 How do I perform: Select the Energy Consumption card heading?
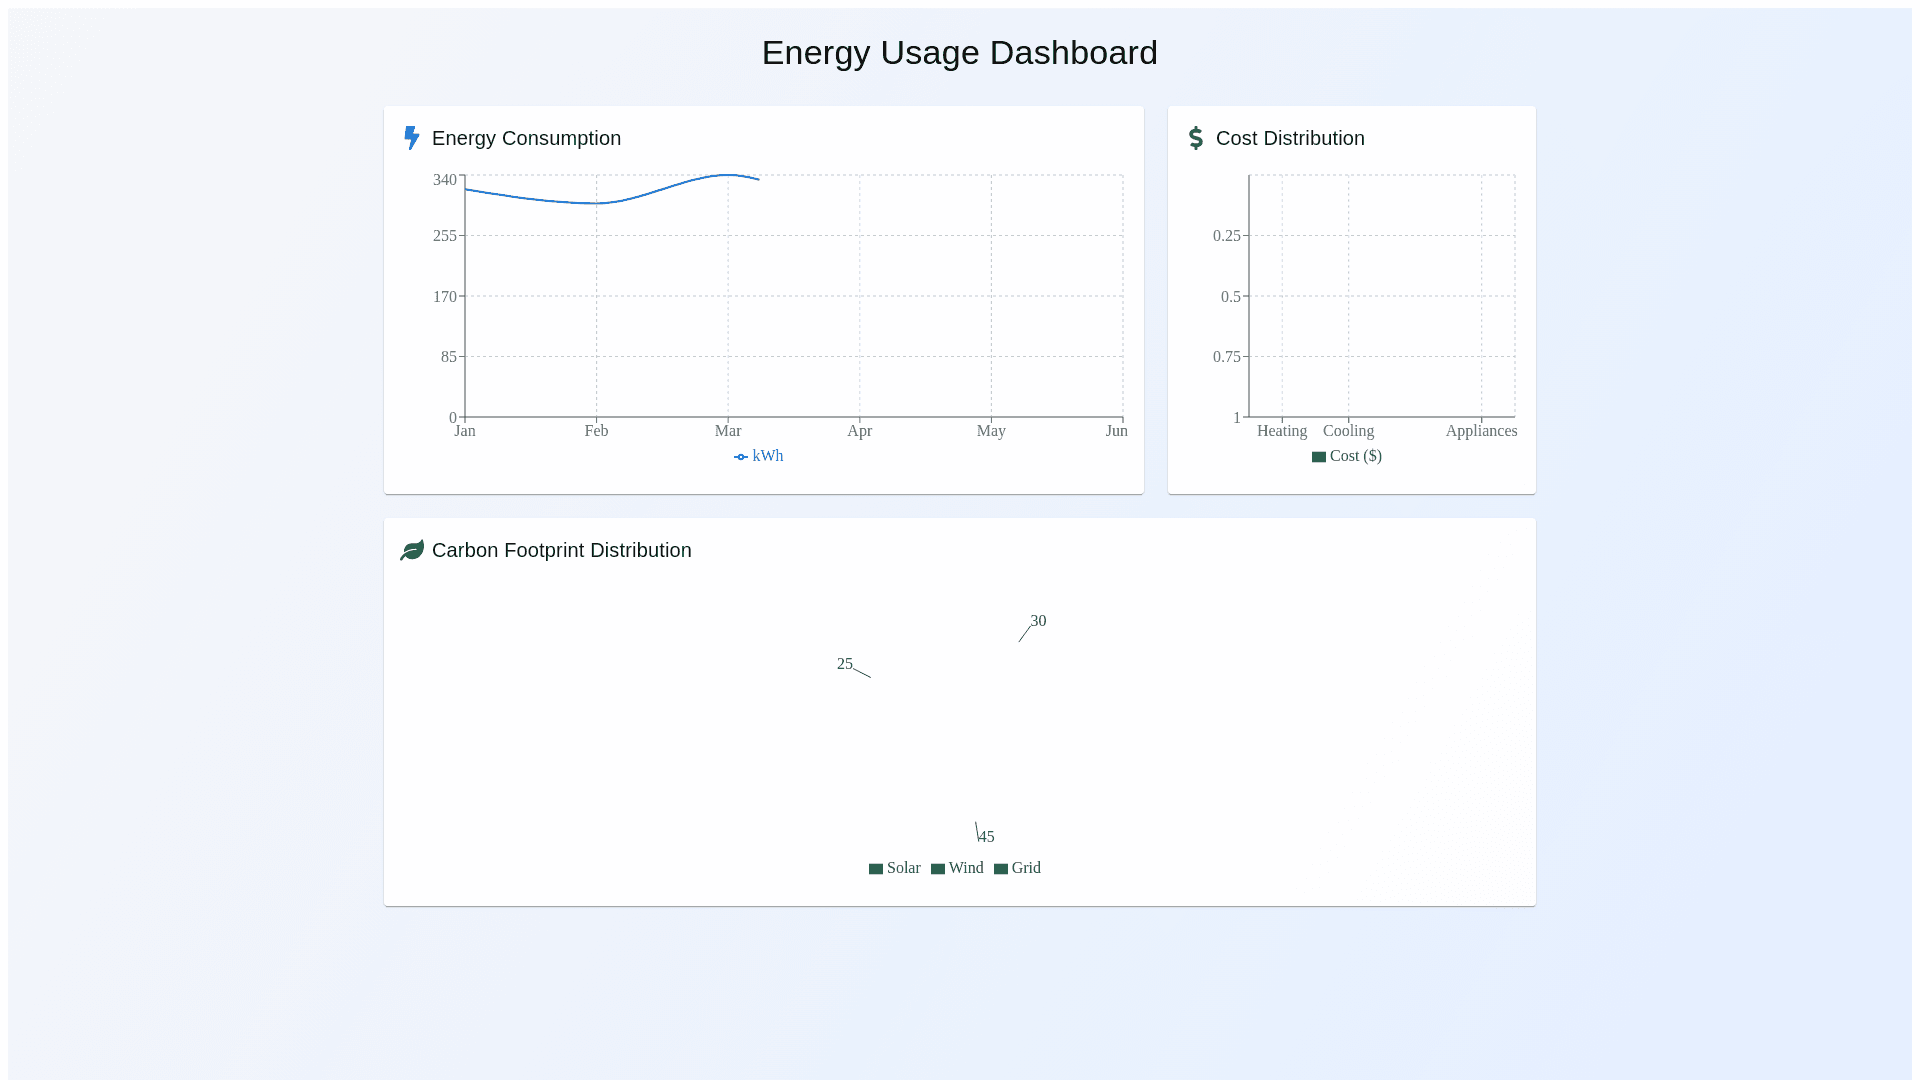(x=526, y=138)
